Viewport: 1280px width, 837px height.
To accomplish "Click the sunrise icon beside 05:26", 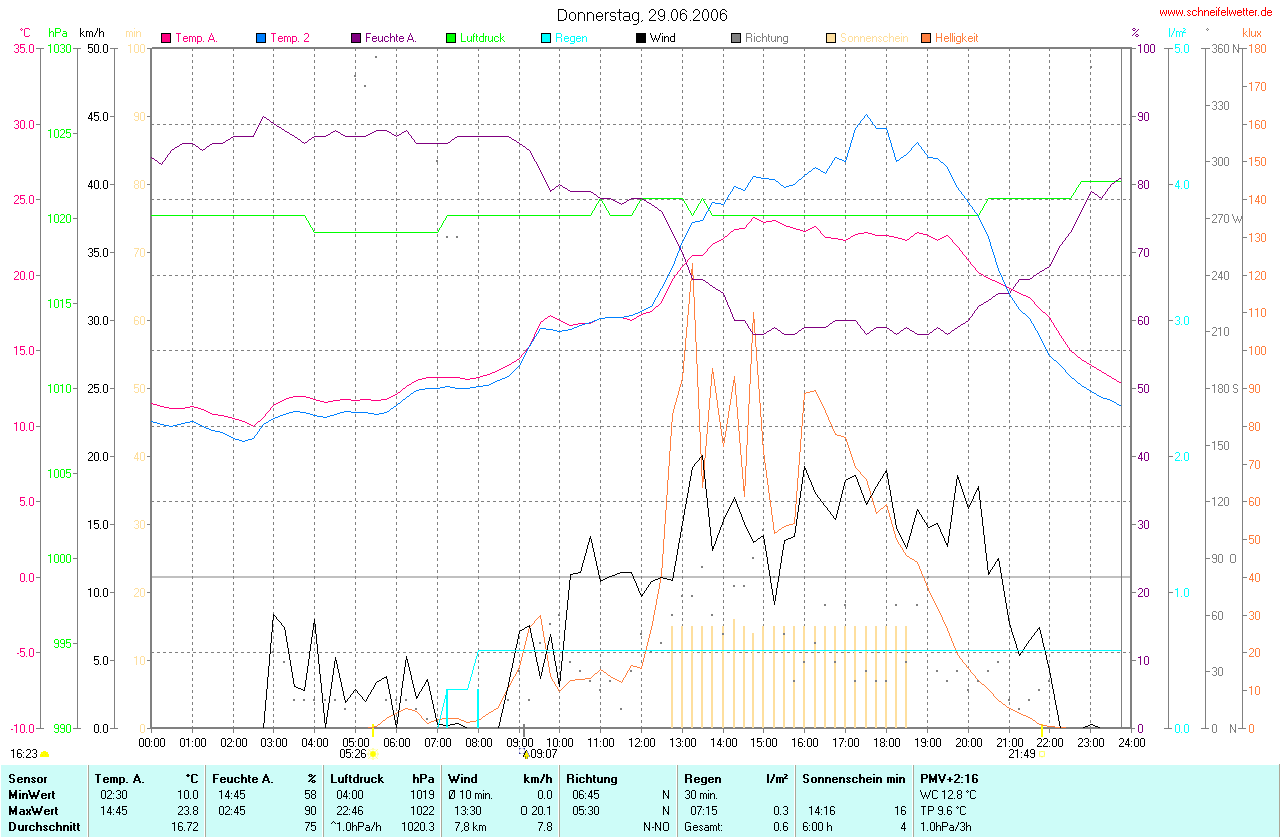I will click(x=372, y=754).
